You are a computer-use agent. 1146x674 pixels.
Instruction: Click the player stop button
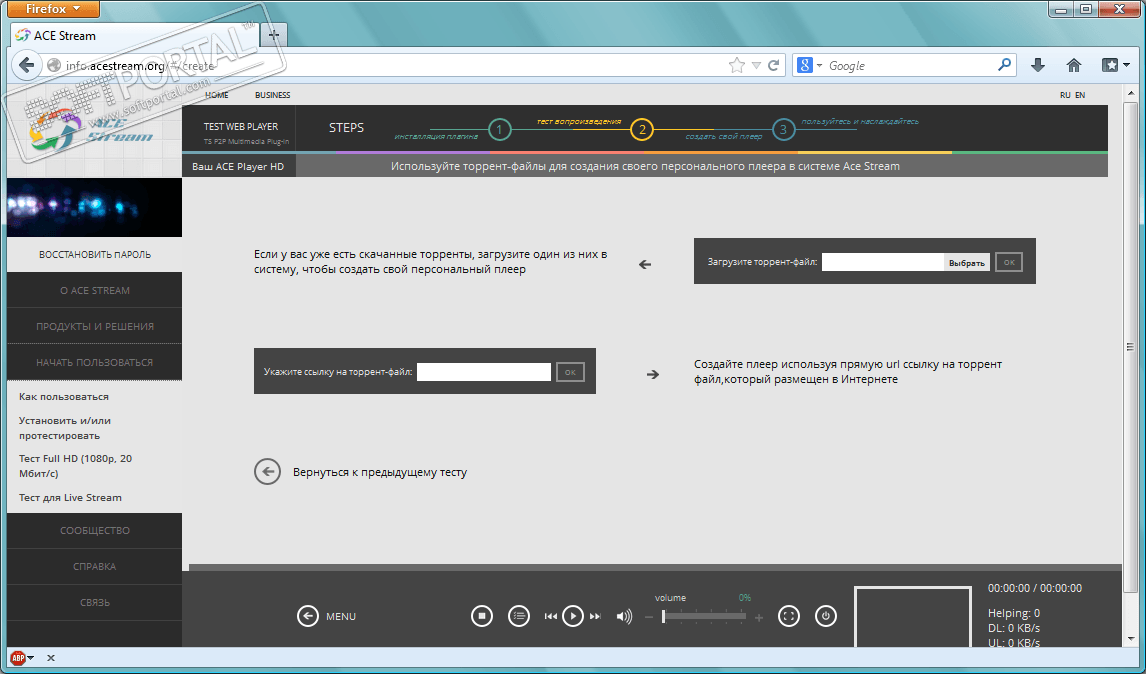click(482, 616)
